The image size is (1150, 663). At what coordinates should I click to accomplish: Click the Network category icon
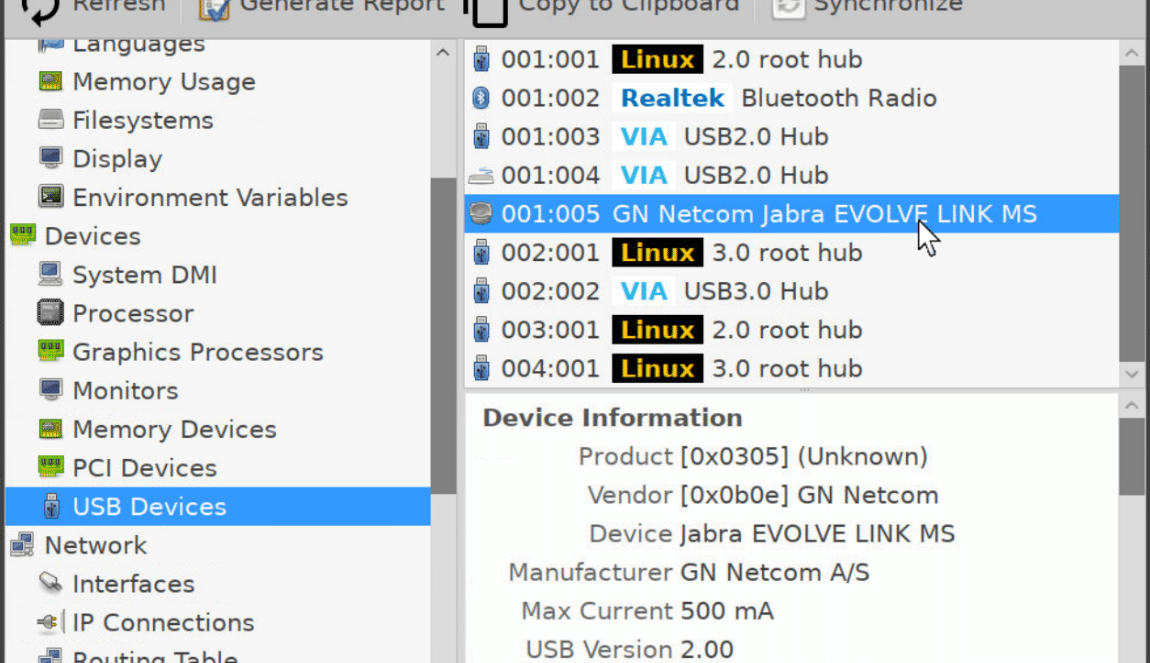(23, 544)
